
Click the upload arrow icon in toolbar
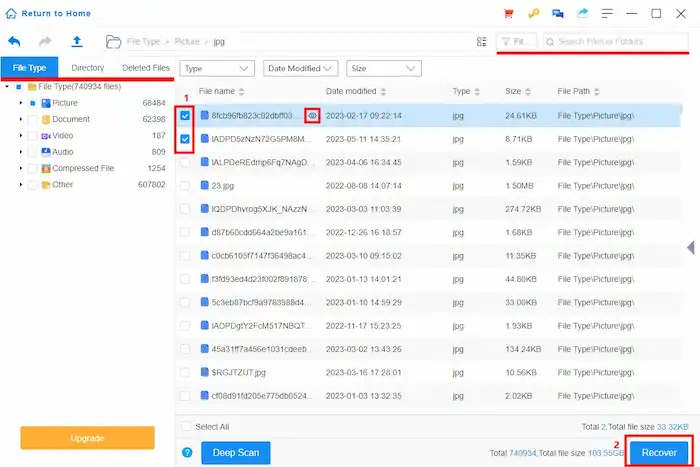(76, 42)
